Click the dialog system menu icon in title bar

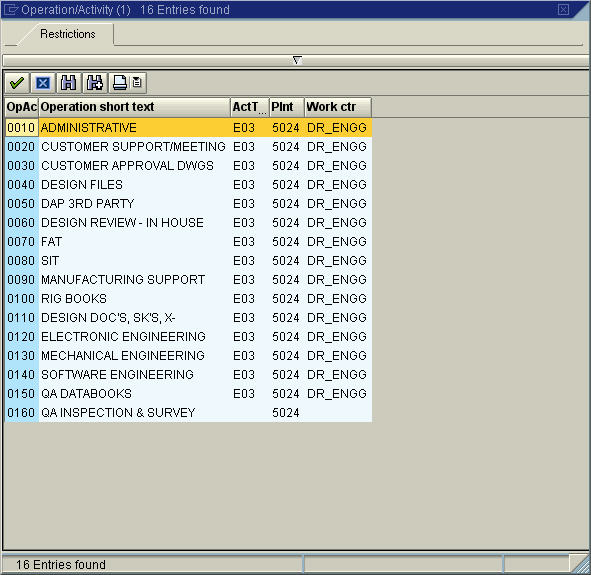(11, 9)
